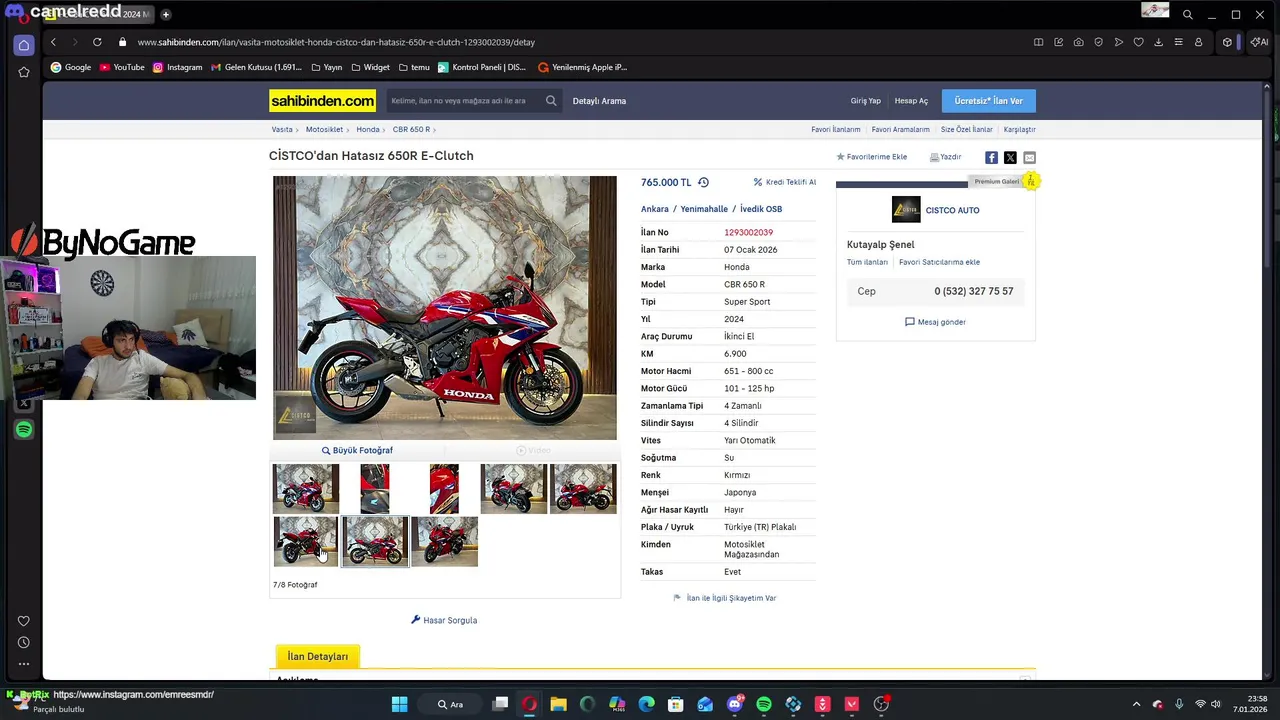1280x720 pixels.
Task: Share the listing on X
Action: 1010,157
